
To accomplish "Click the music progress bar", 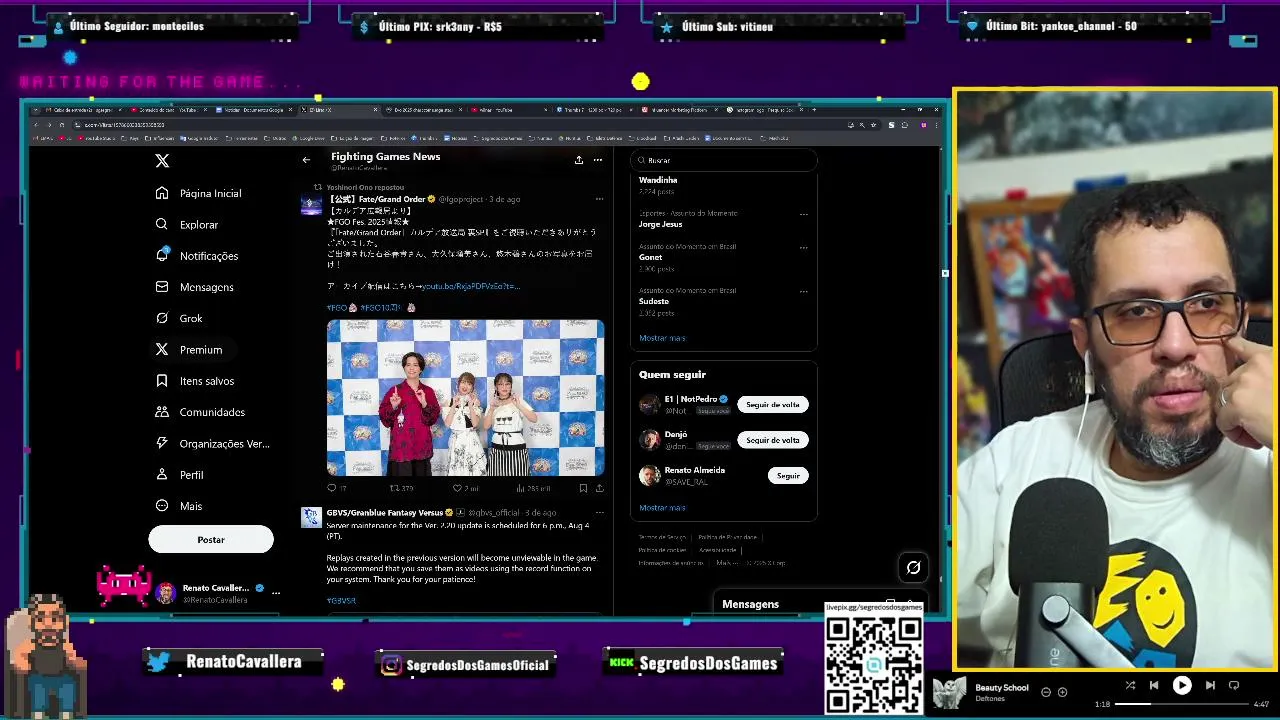I will [x=1181, y=704].
